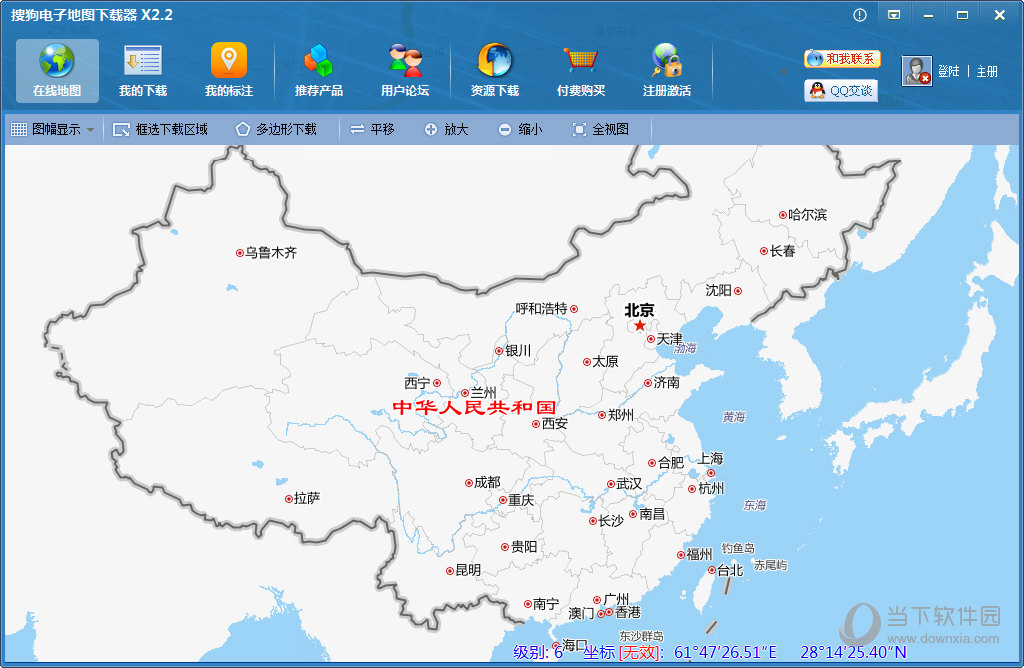Switch to 全视图 full view

(601, 129)
